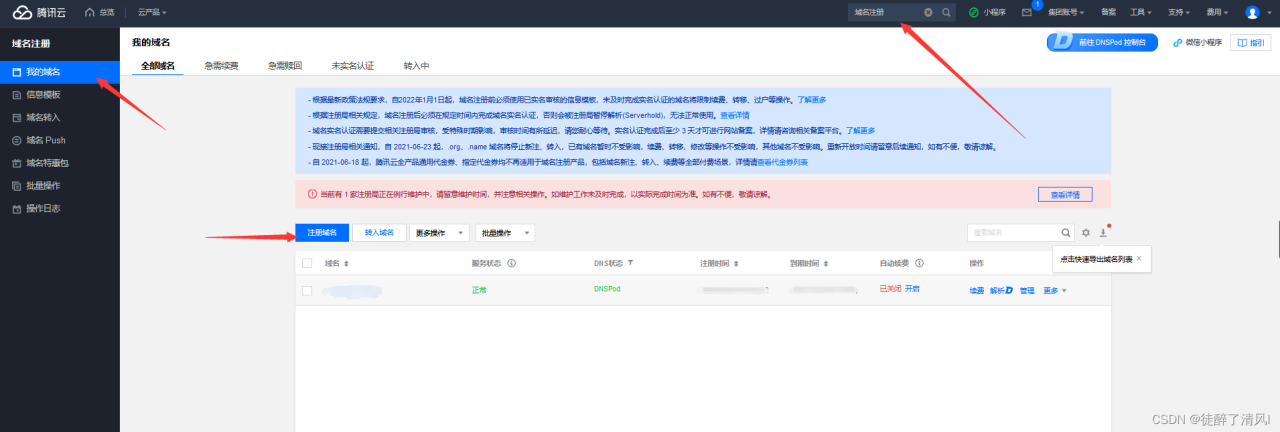
Task: Click 信息模板 sidebar icon
Action: (16, 95)
